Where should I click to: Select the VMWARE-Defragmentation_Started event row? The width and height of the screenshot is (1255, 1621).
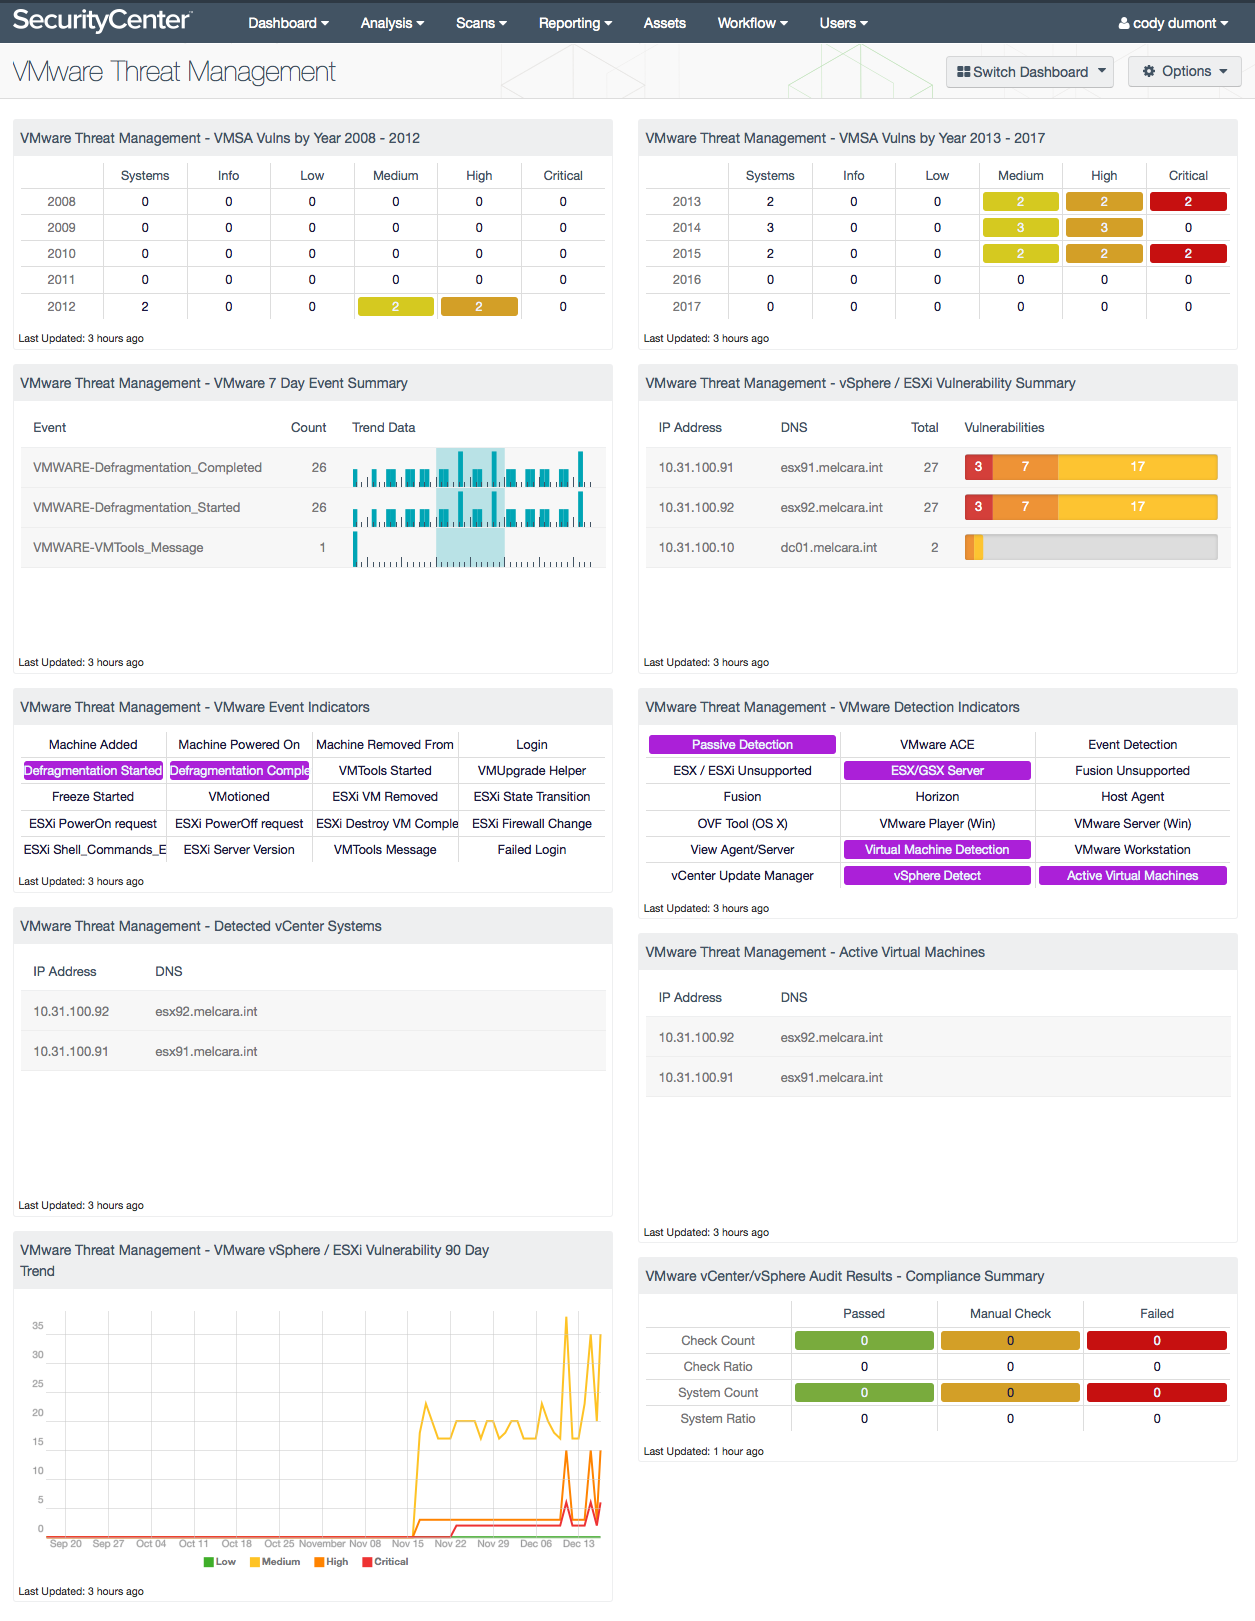[x=313, y=508]
